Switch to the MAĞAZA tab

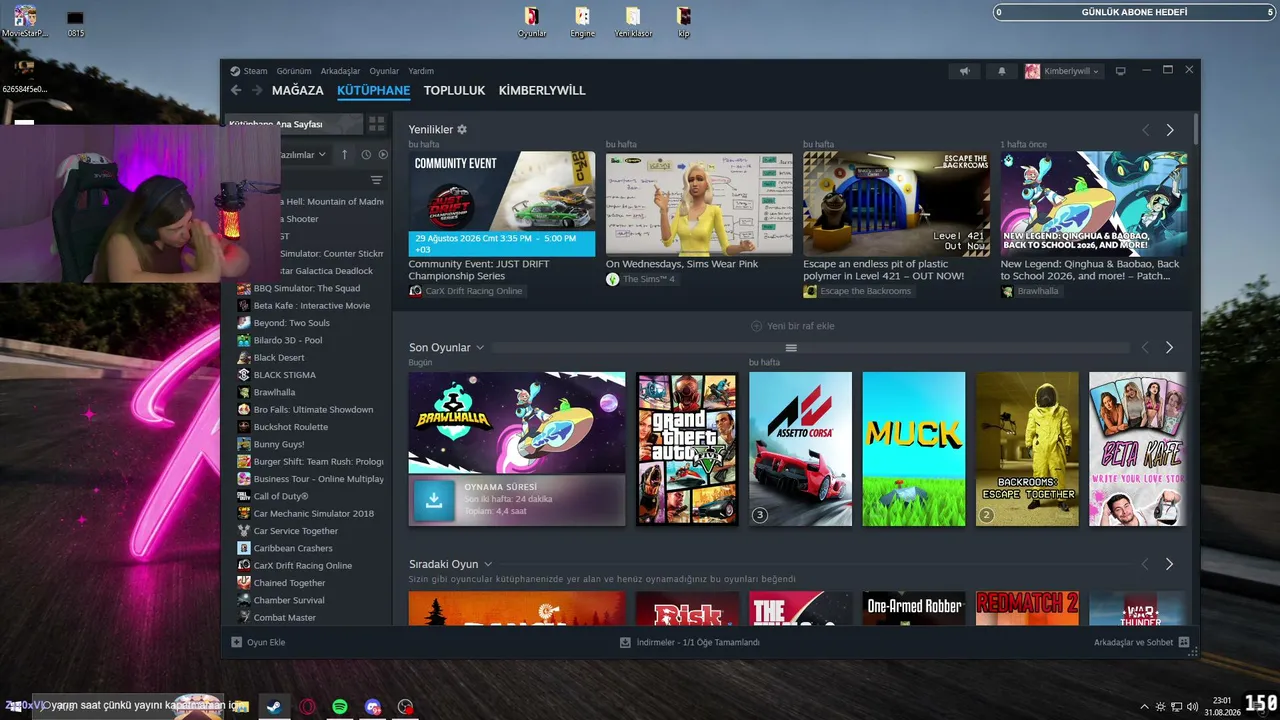pos(298,90)
